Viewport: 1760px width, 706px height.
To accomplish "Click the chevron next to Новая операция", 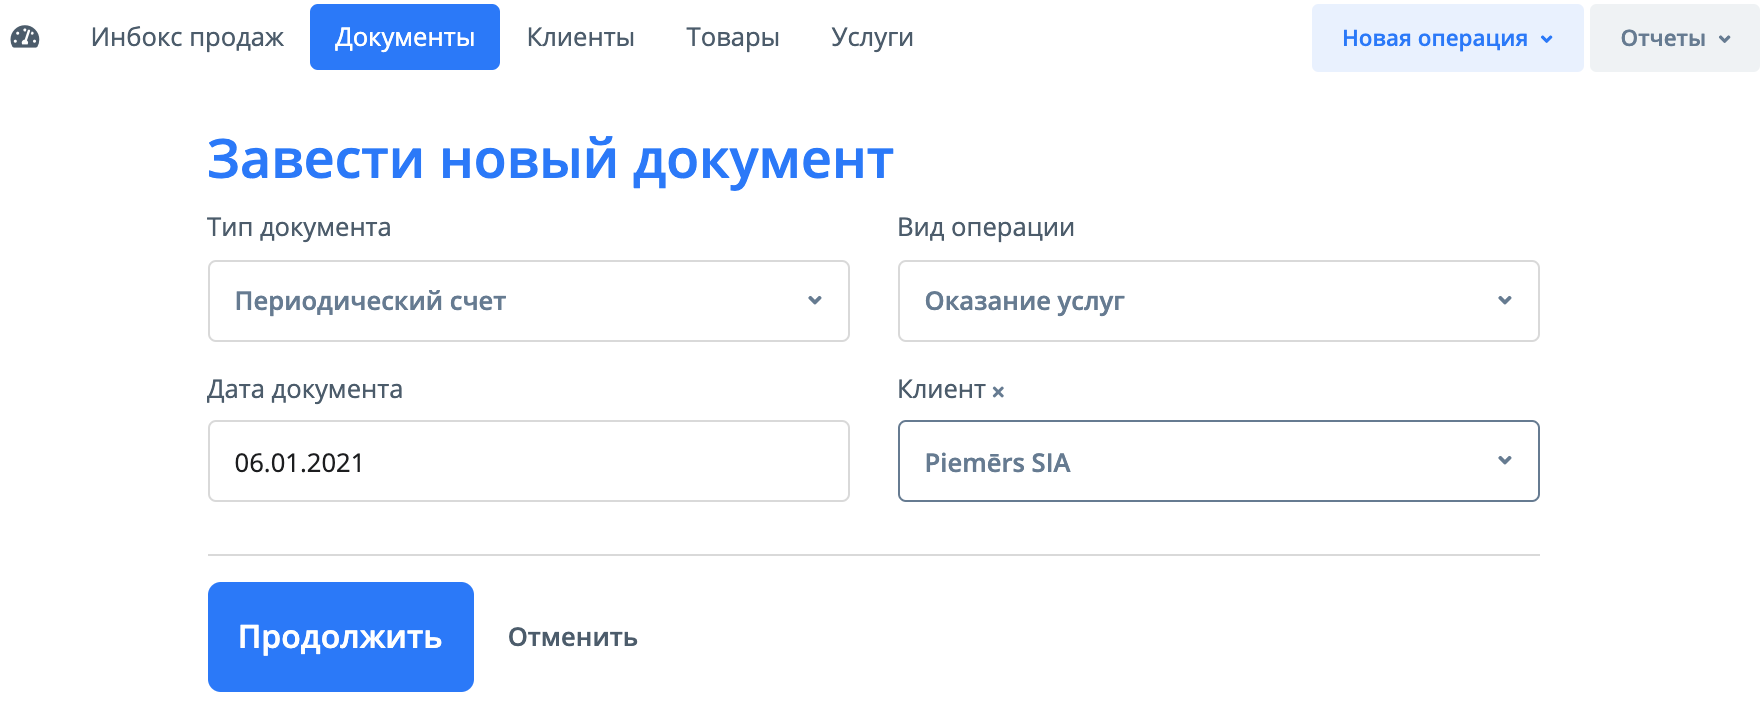I will [x=1546, y=37].
